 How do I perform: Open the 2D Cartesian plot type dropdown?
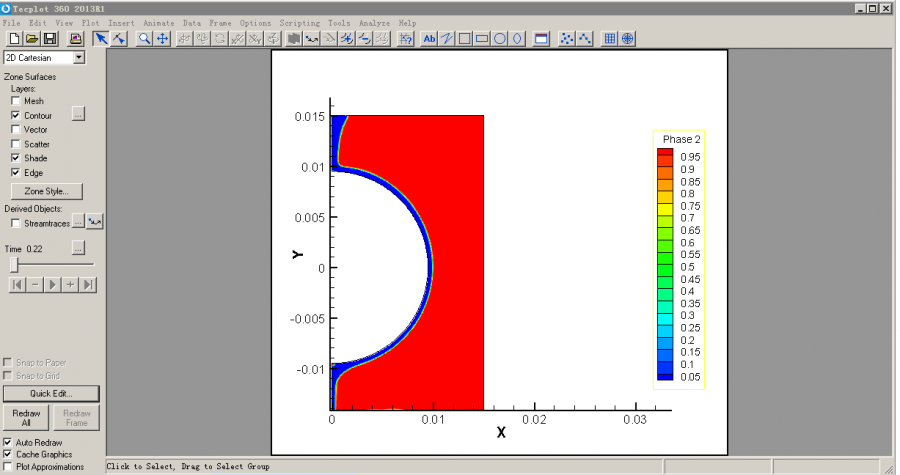coord(79,58)
